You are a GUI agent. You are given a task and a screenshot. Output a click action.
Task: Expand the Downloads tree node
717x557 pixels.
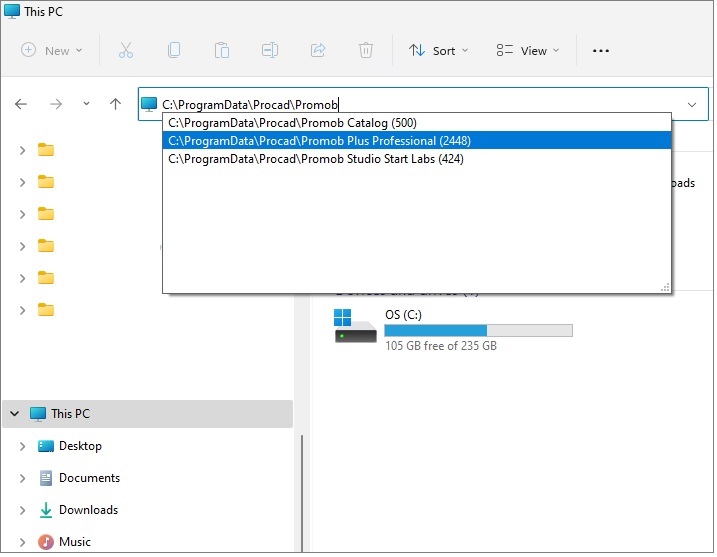pyautogui.click(x=22, y=511)
